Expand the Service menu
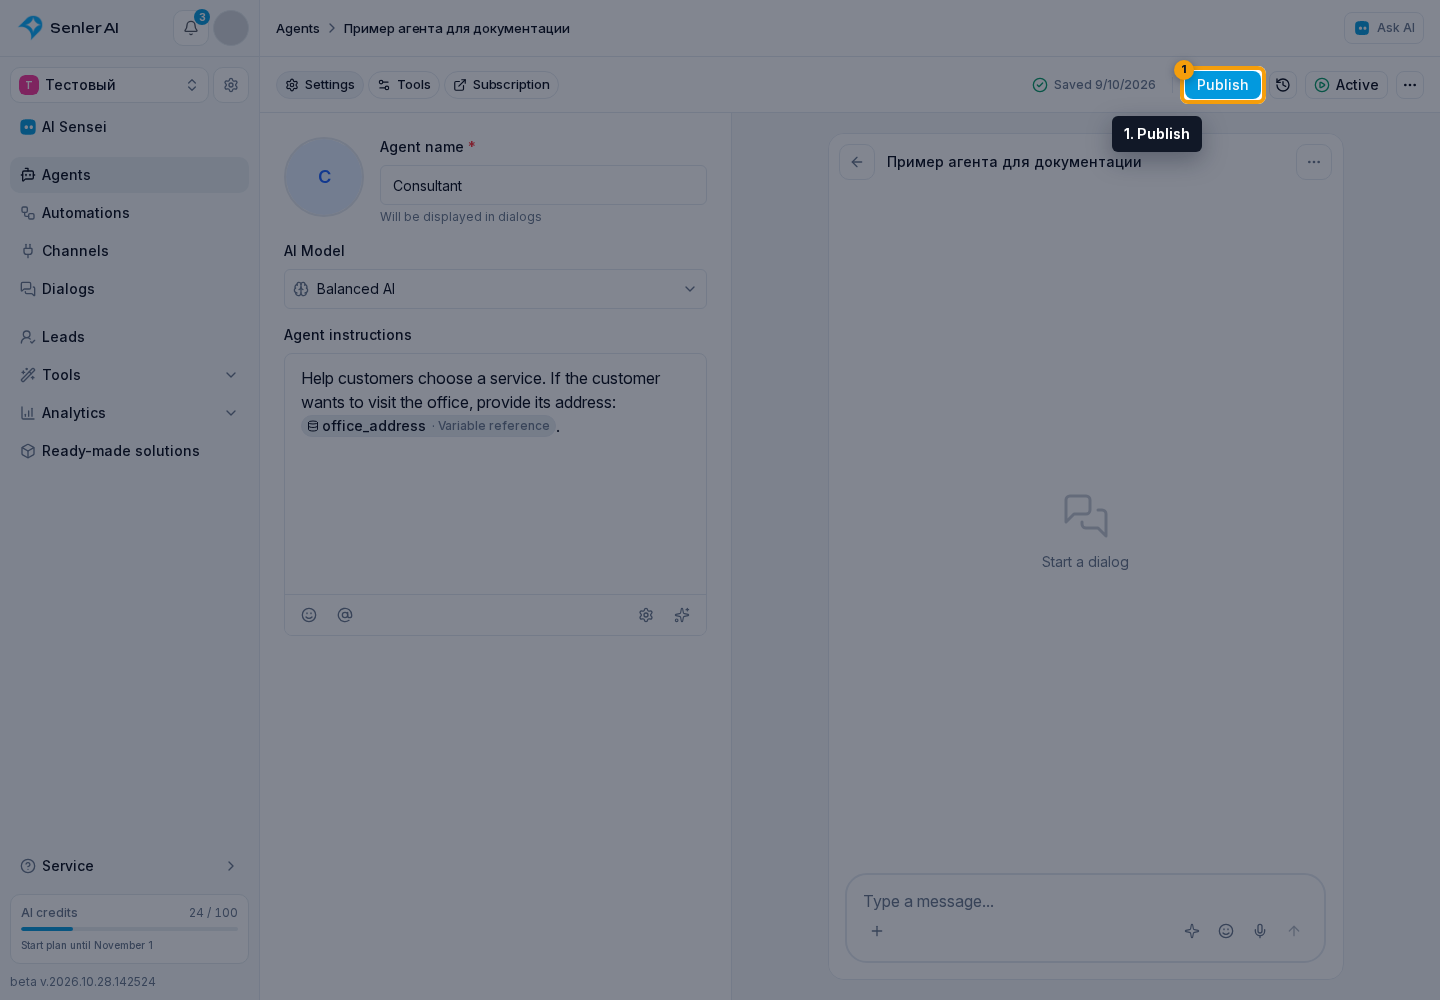 click(130, 866)
